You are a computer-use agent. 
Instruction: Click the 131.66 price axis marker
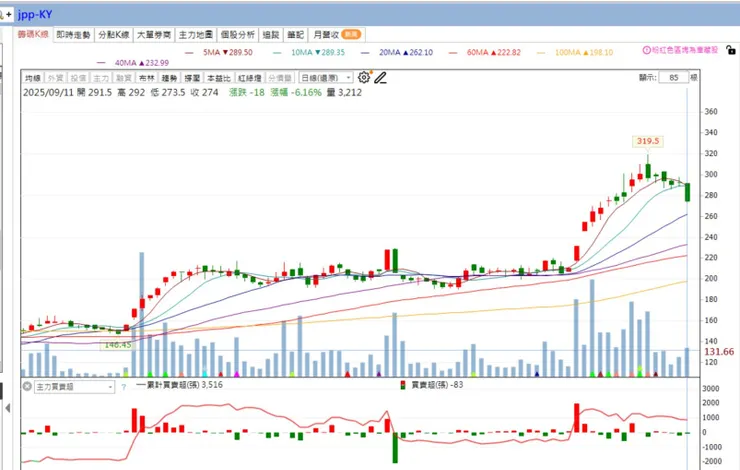point(719,352)
